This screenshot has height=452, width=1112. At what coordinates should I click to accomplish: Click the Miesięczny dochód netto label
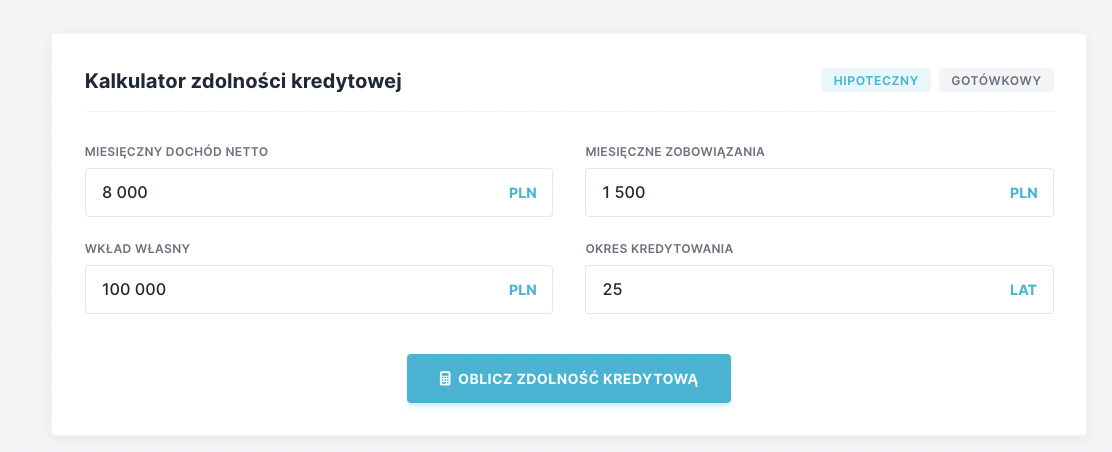pyautogui.click(x=176, y=152)
